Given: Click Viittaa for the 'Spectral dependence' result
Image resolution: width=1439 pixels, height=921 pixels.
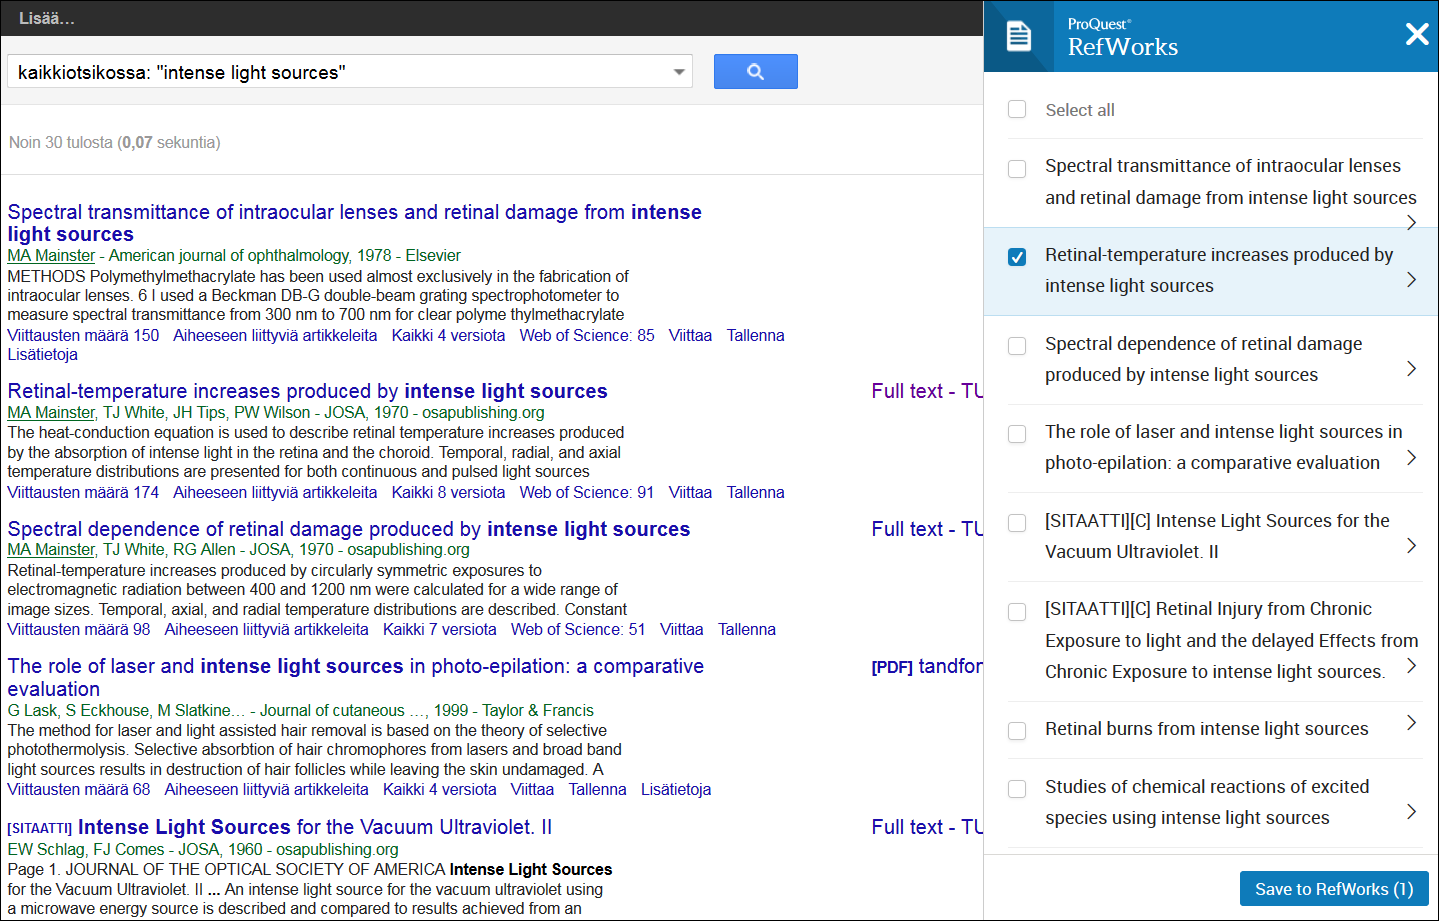Looking at the screenshot, I should pos(681,629).
